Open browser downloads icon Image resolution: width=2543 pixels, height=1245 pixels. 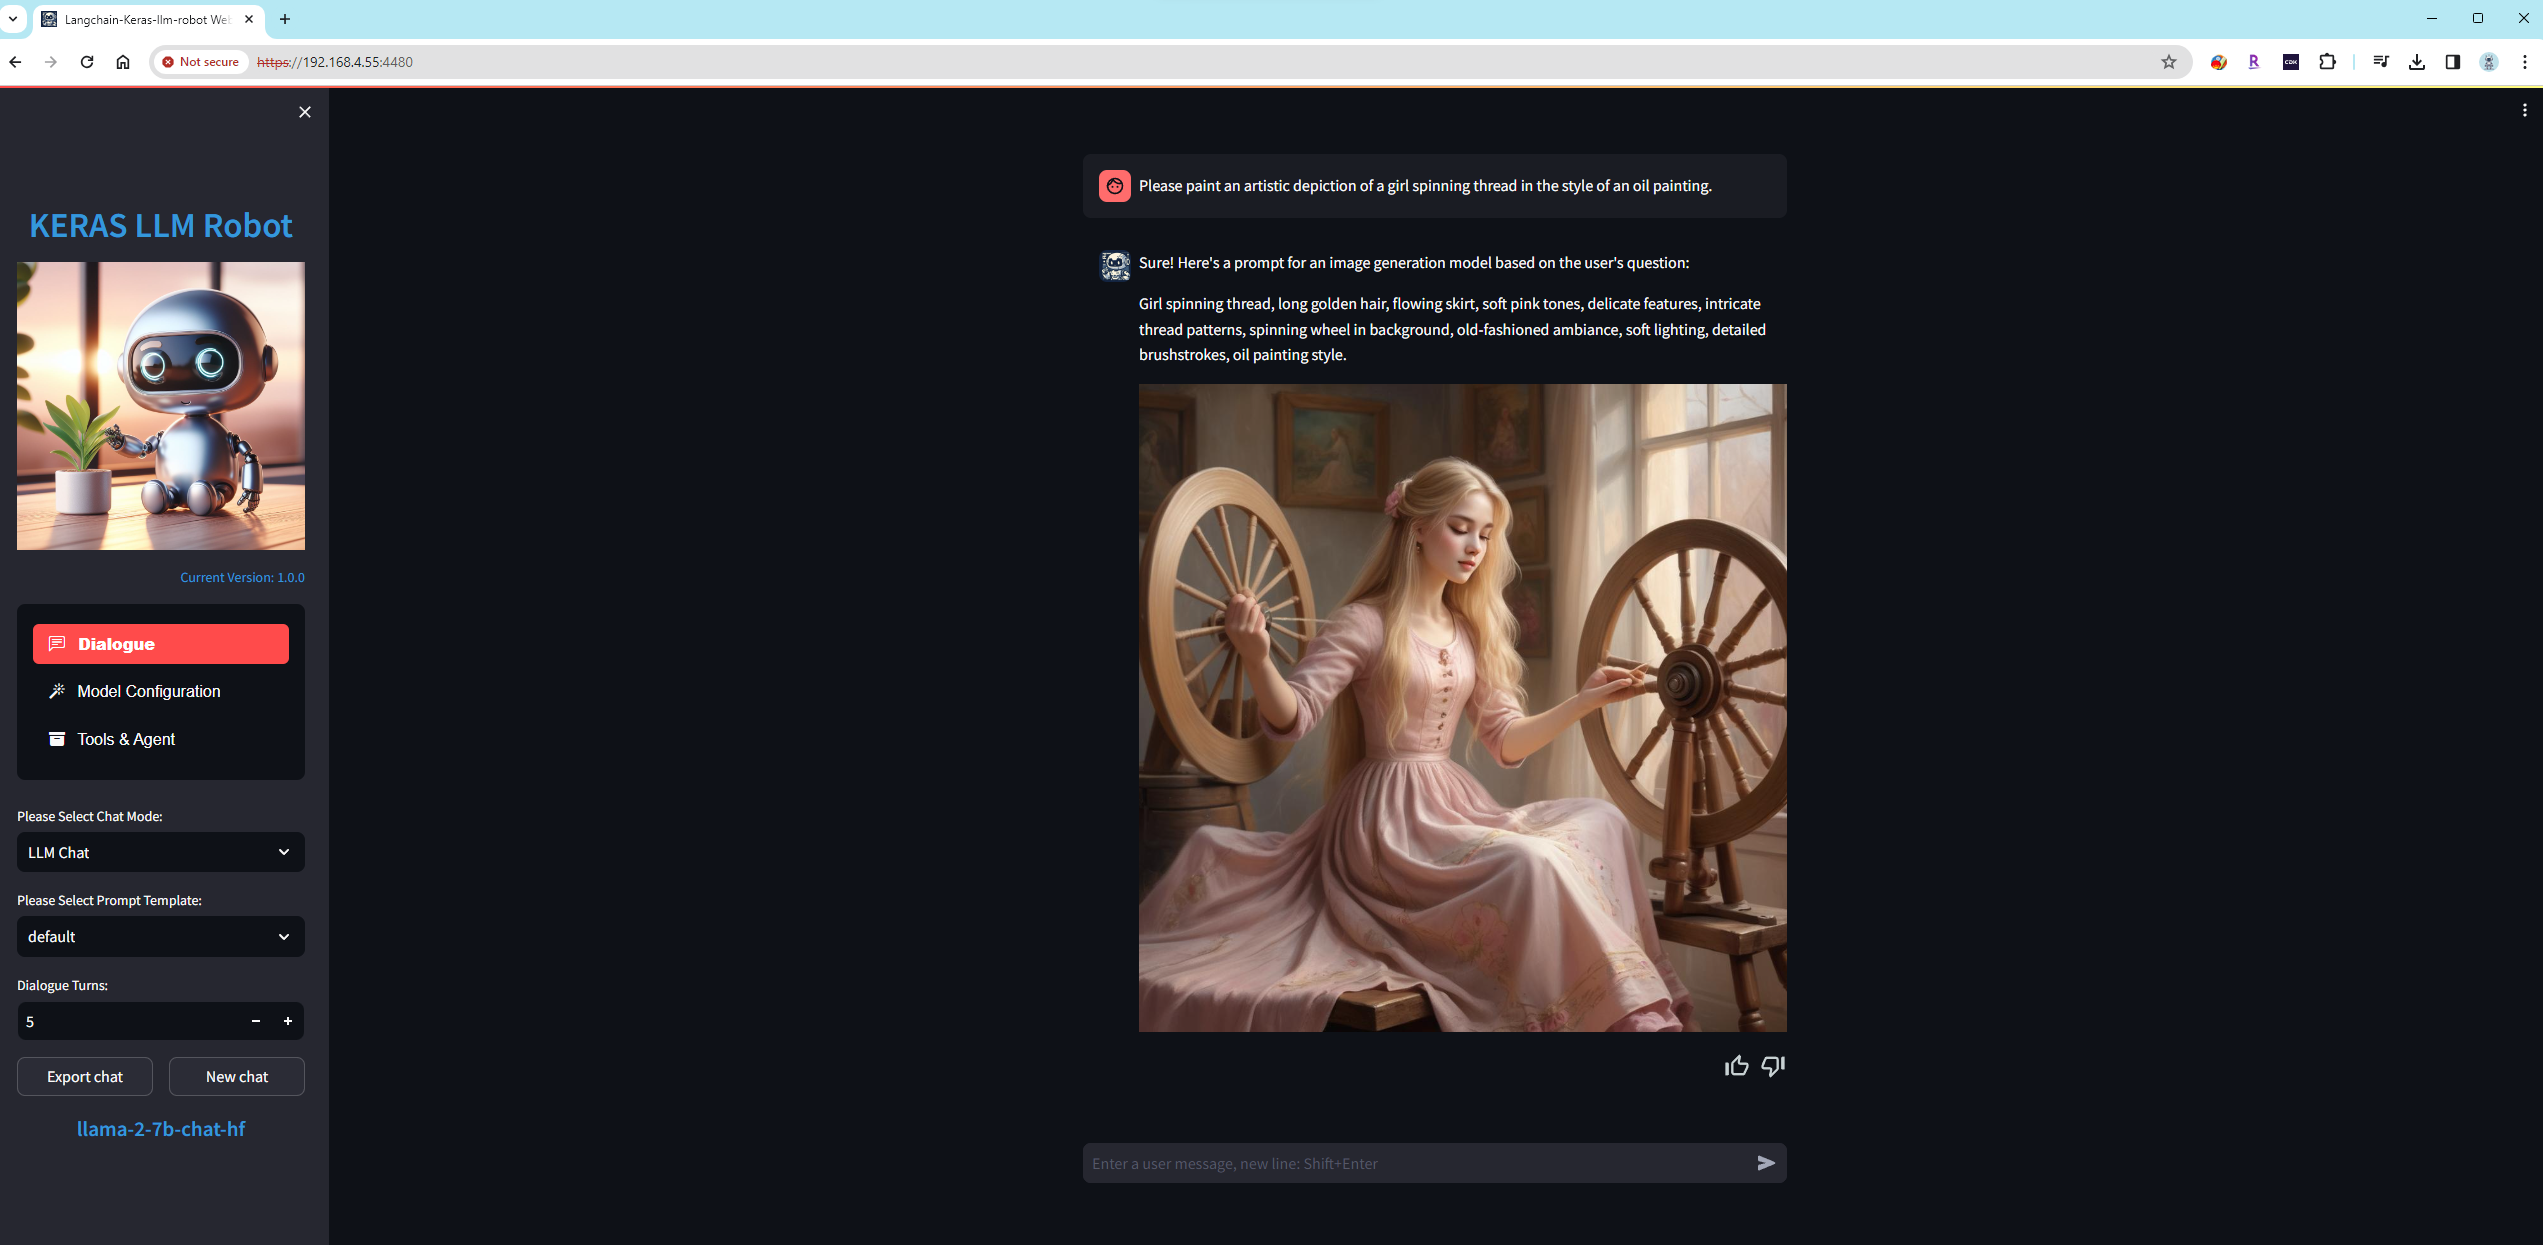[x=2417, y=62]
